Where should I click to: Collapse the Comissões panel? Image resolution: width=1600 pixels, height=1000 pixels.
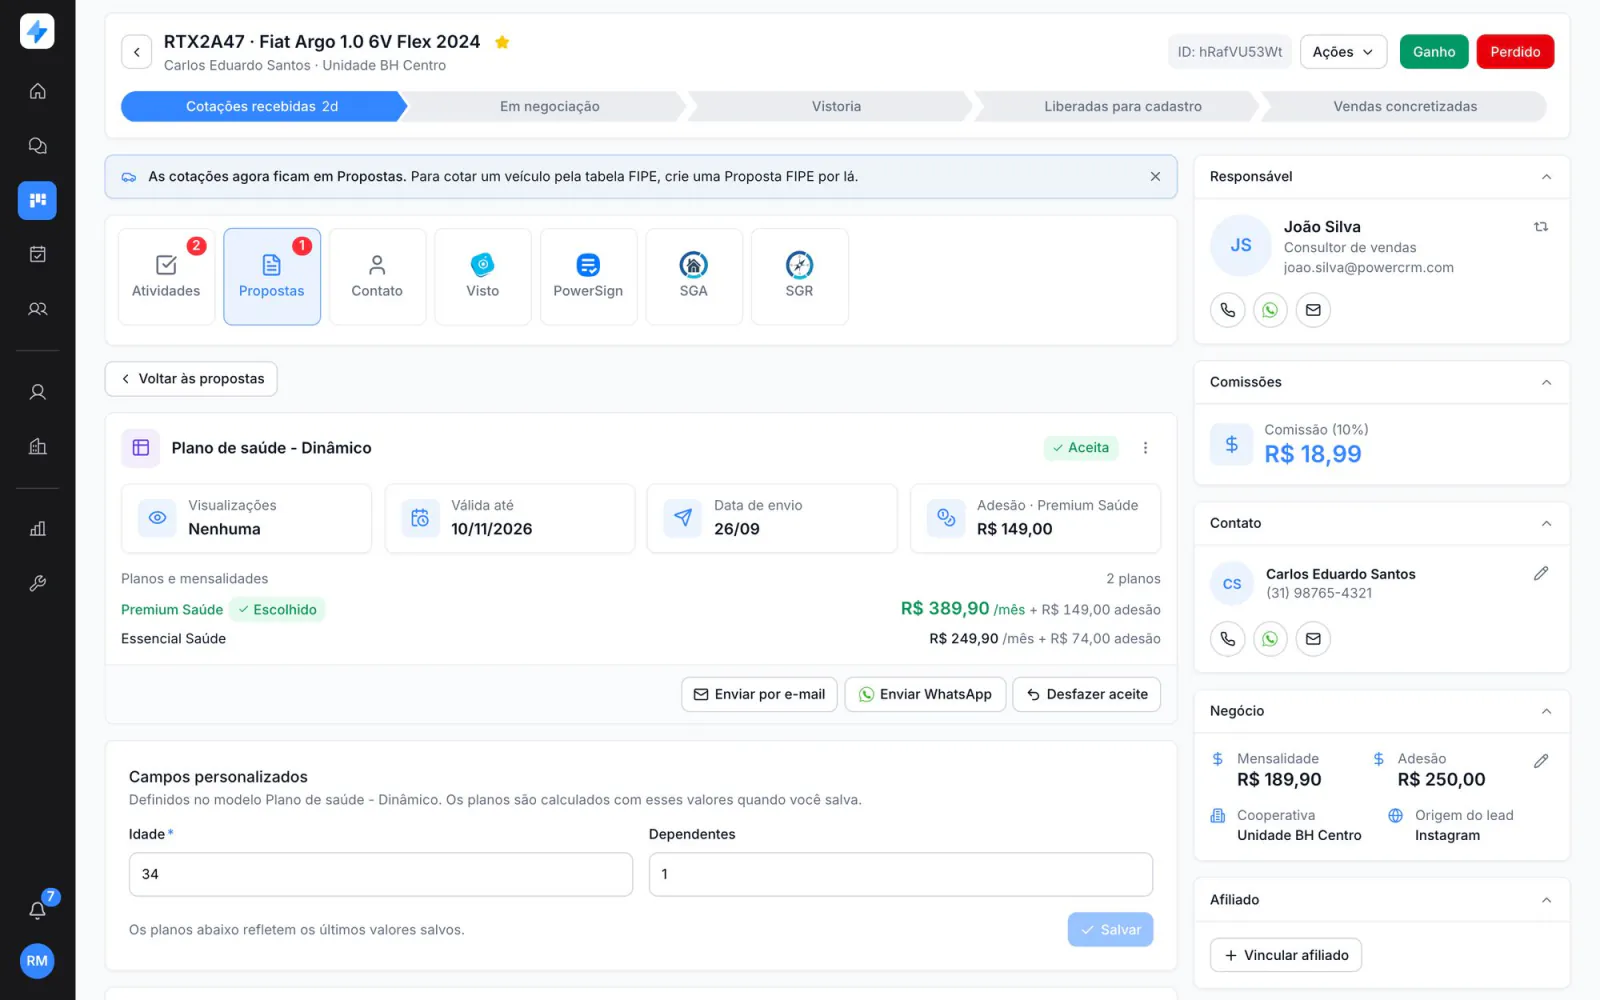click(1546, 382)
